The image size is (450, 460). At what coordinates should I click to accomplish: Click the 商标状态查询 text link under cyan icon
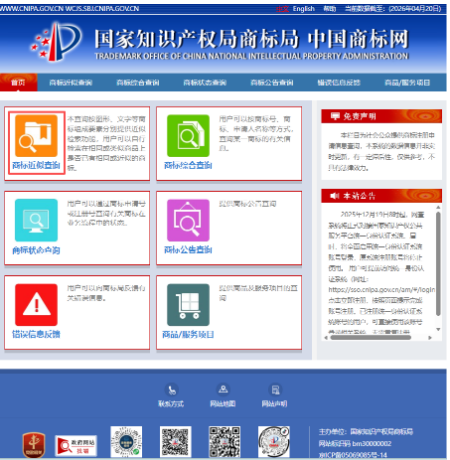(36, 250)
